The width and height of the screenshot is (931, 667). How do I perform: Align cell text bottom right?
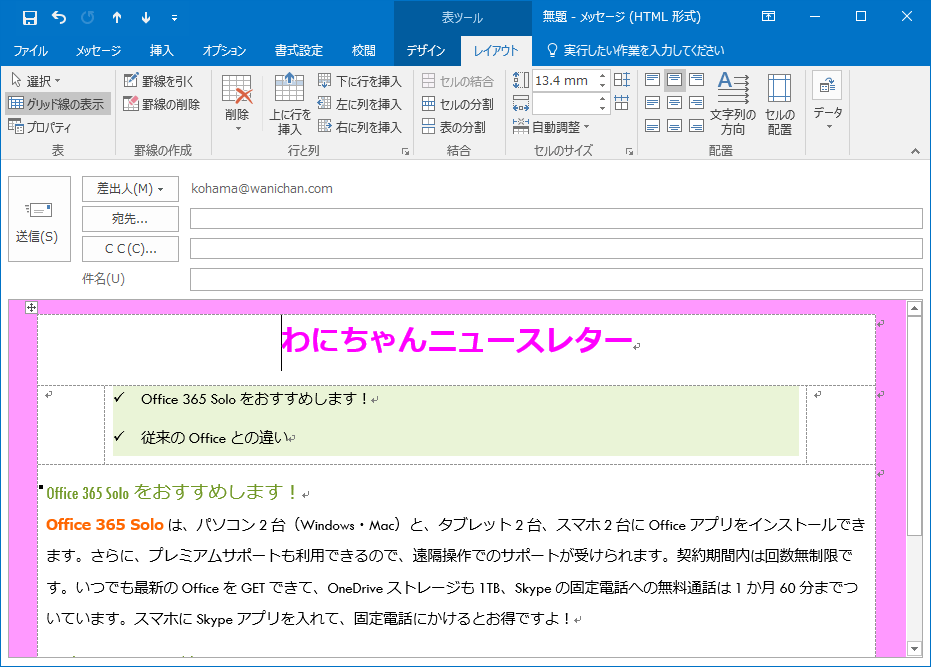tap(696, 125)
